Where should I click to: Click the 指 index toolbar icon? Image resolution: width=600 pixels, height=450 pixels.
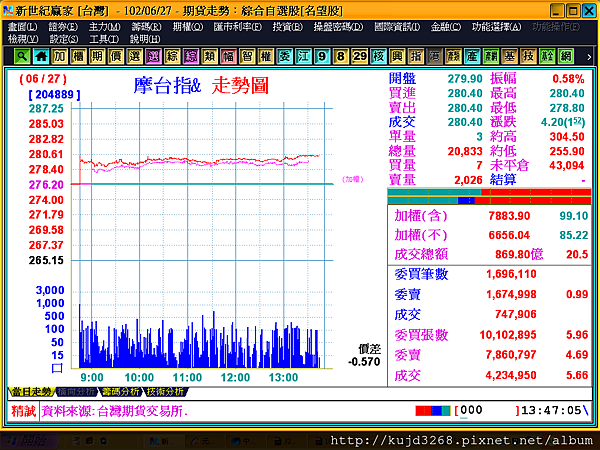tap(416, 56)
